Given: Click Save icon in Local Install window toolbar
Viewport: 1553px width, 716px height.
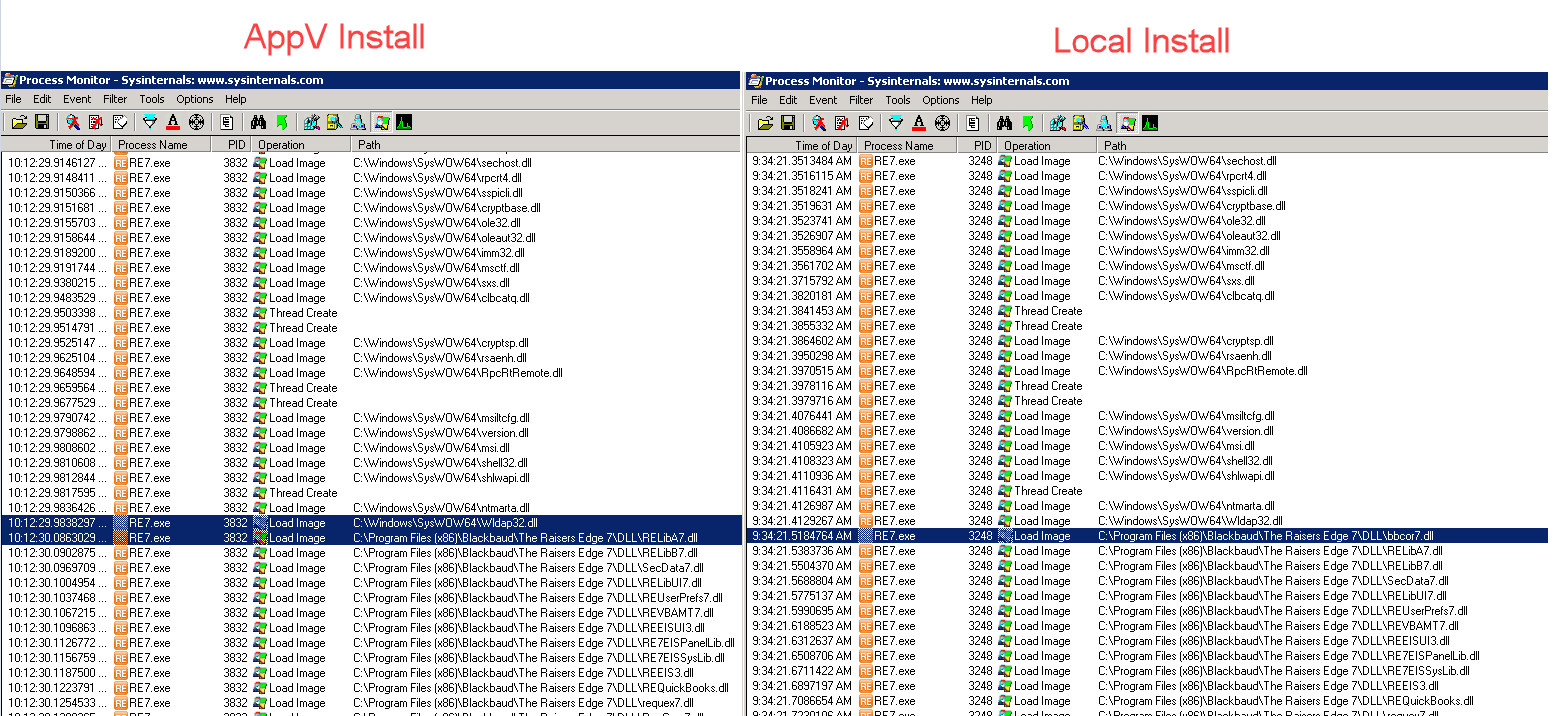Looking at the screenshot, I should [x=787, y=123].
